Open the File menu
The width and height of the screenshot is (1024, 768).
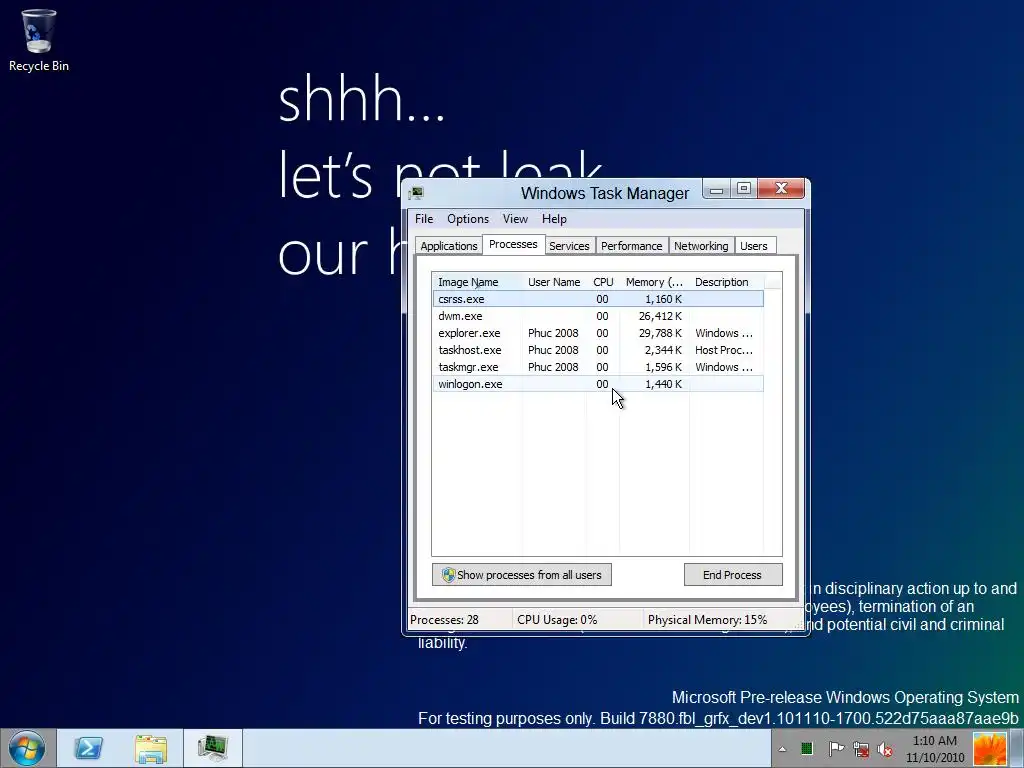424,219
